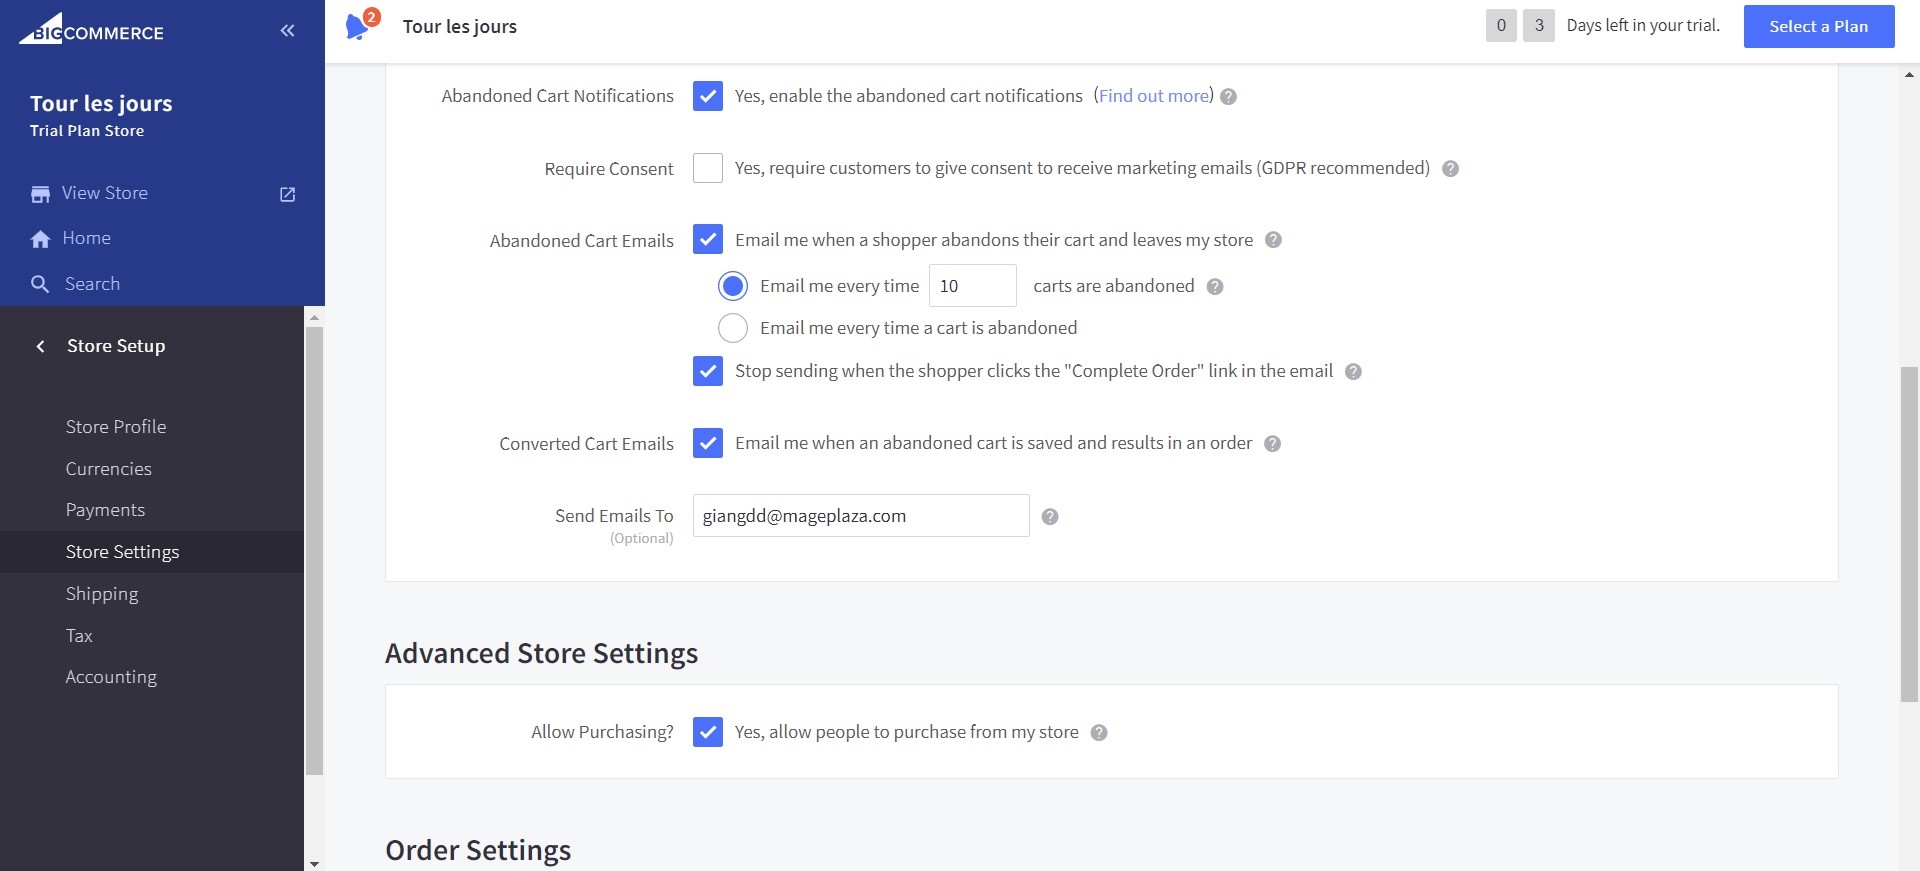Click the Home house icon
The height and width of the screenshot is (871, 1920).
pyautogui.click(x=40, y=239)
